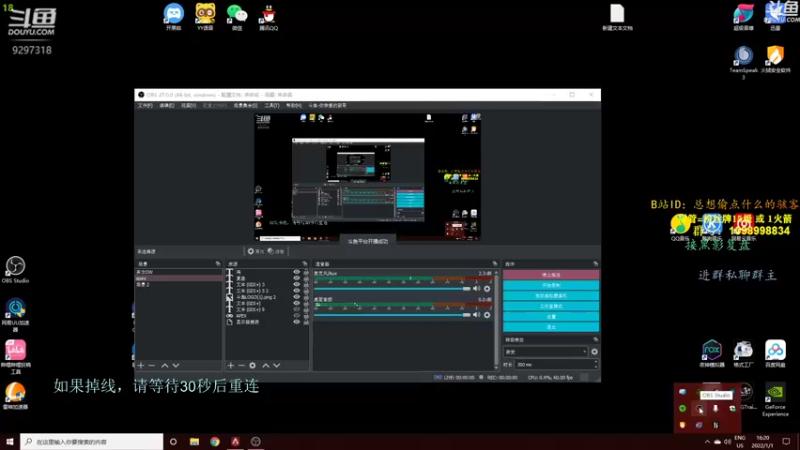Move the source down in Sources panel

[277, 365]
